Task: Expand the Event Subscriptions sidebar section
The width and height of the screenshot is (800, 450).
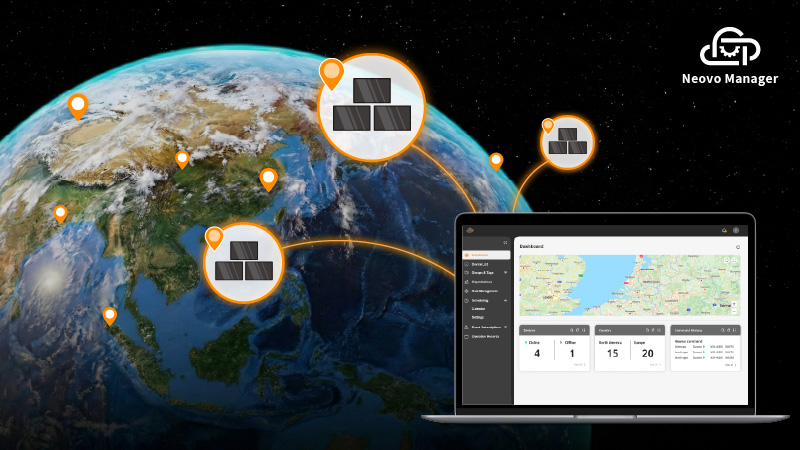Action: pos(505,327)
